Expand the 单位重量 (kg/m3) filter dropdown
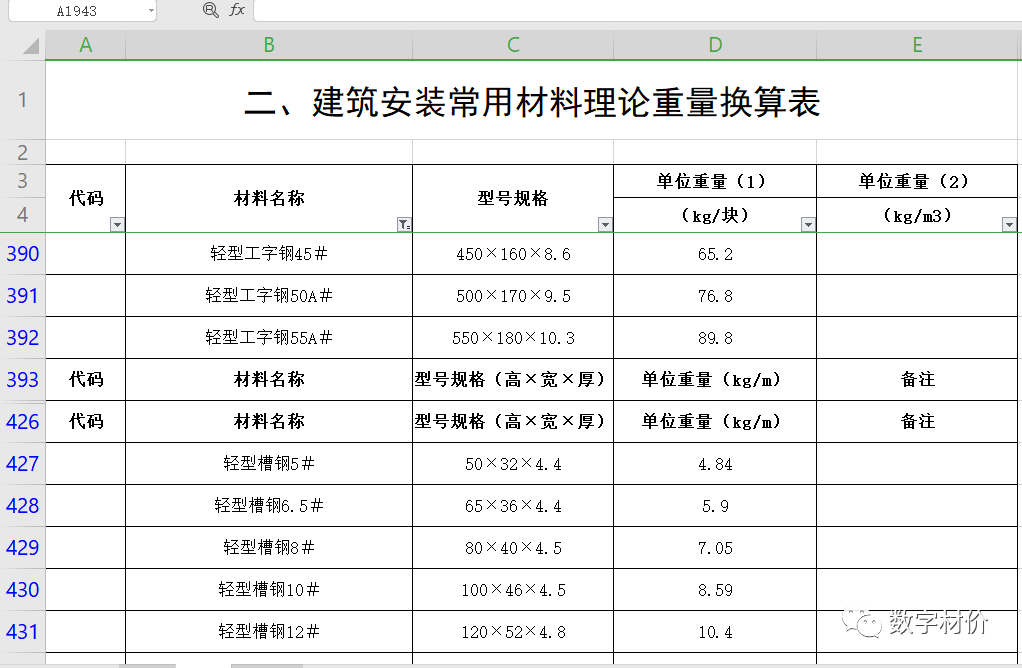The width and height of the screenshot is (1022, 668). pyautogui.click(x=1009, y=225)
